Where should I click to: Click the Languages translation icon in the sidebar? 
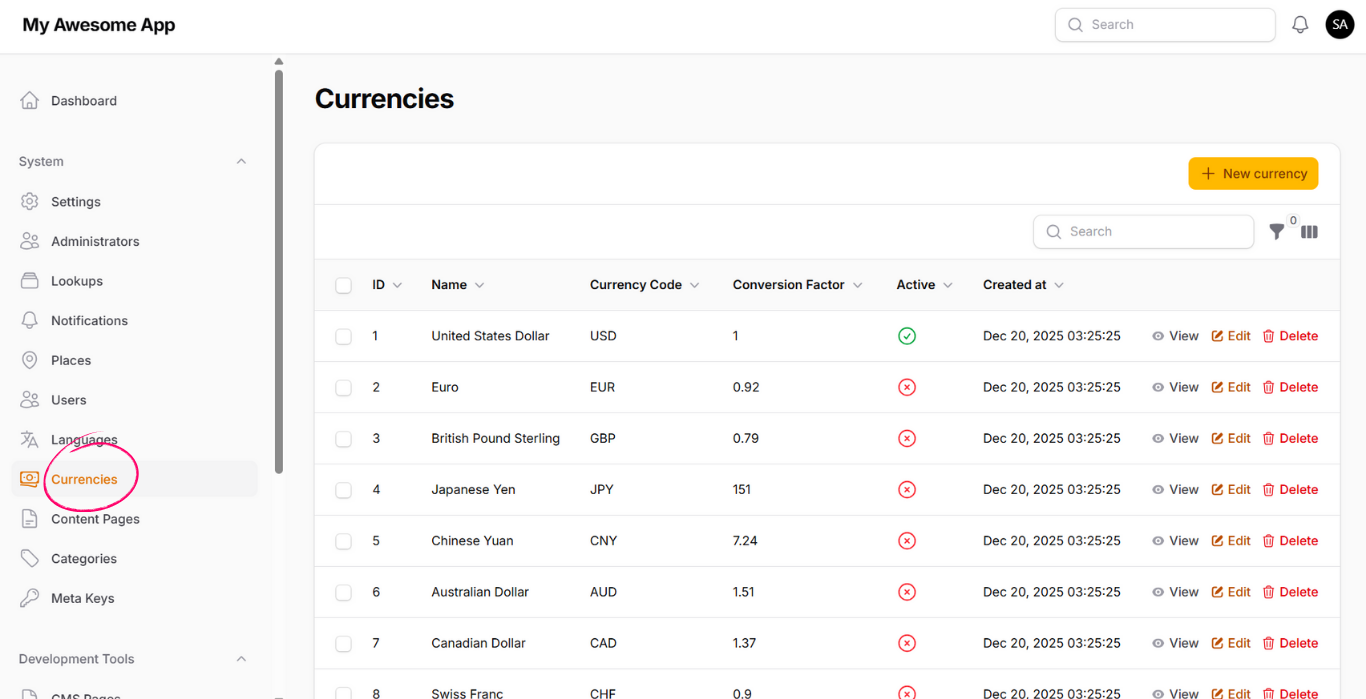[29, 439]
